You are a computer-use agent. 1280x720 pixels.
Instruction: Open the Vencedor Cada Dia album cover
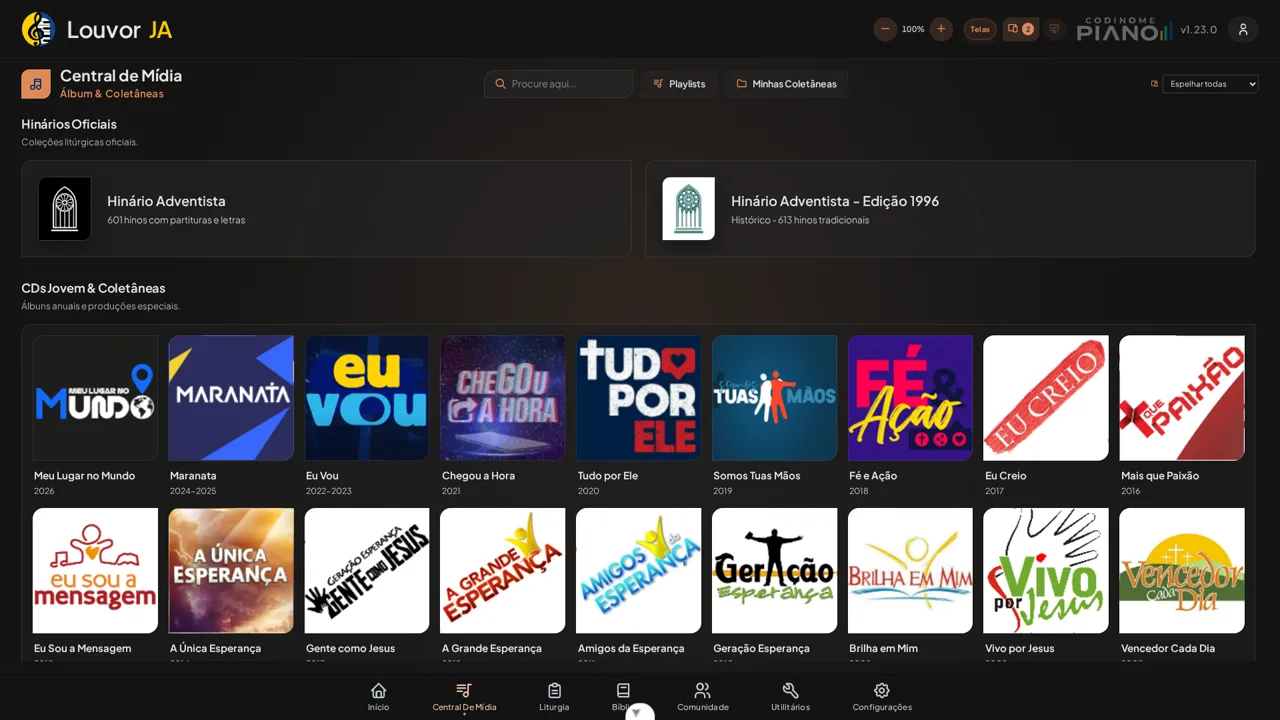tap(1182, 571)
